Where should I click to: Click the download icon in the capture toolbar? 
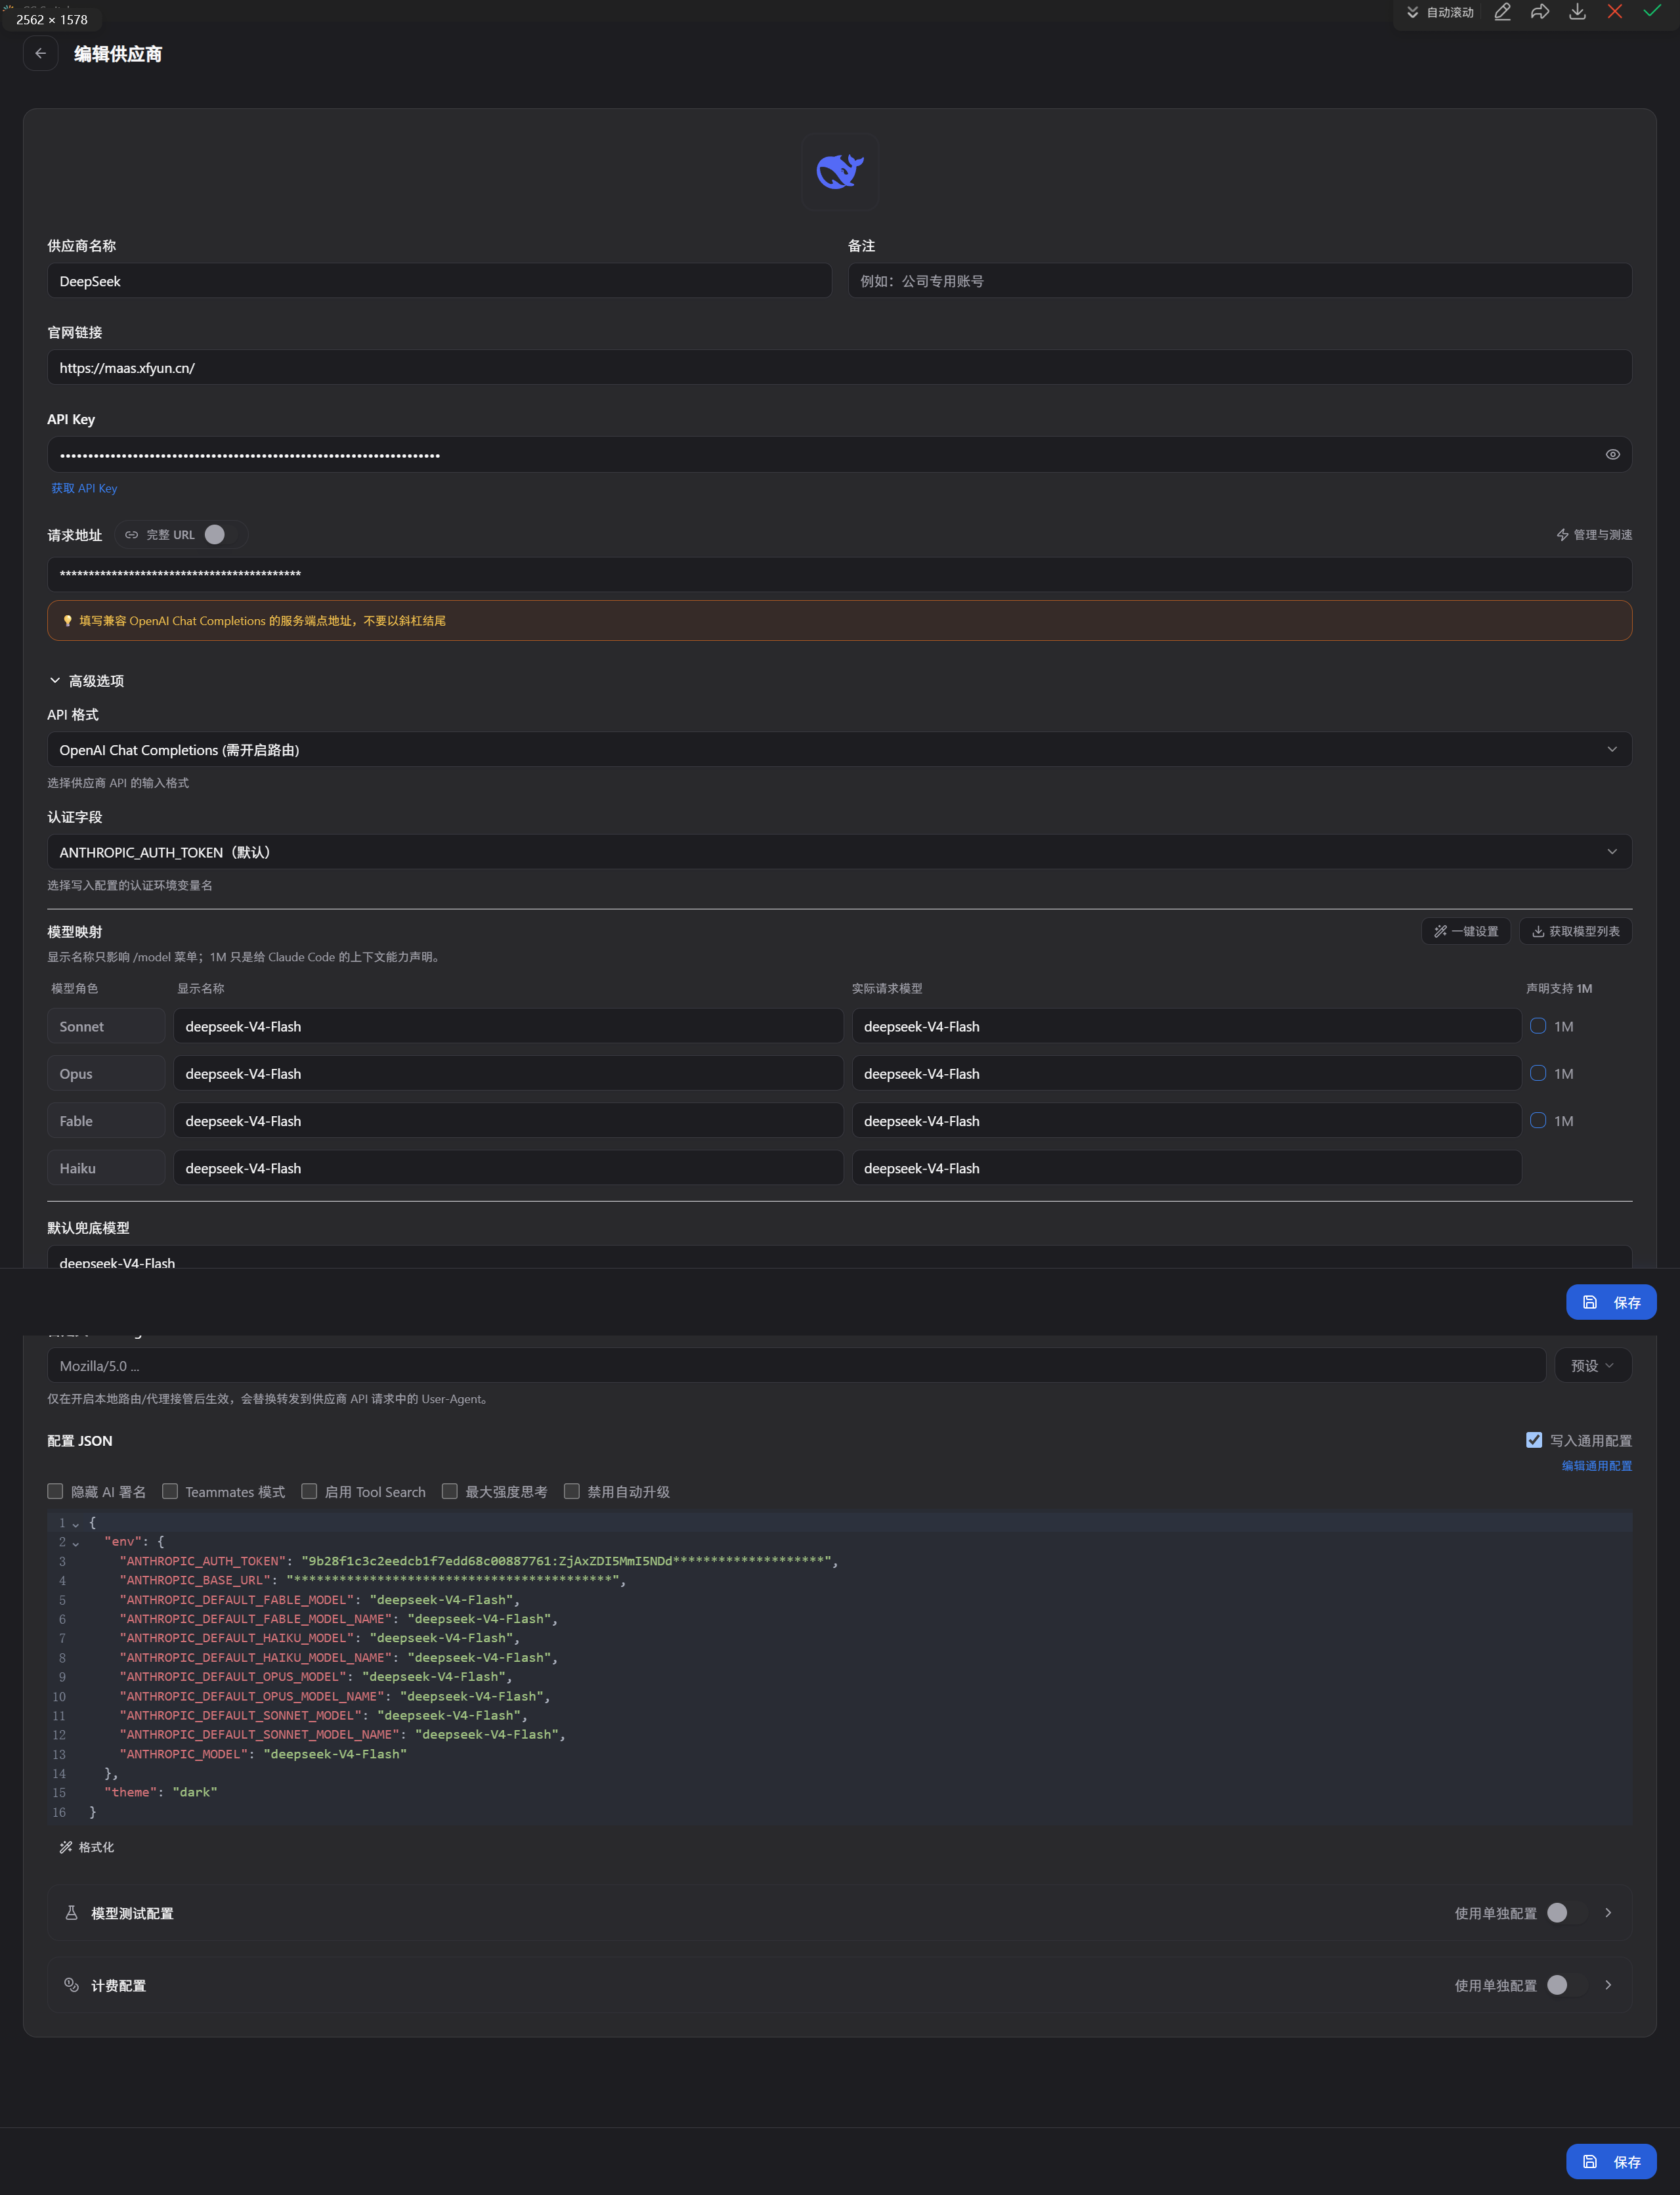pos(1577,12)
